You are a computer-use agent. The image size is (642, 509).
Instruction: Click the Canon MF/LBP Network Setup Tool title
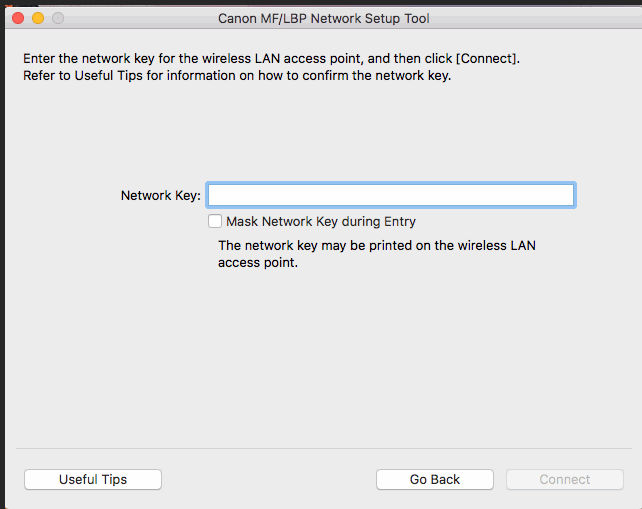click(323, 18)
